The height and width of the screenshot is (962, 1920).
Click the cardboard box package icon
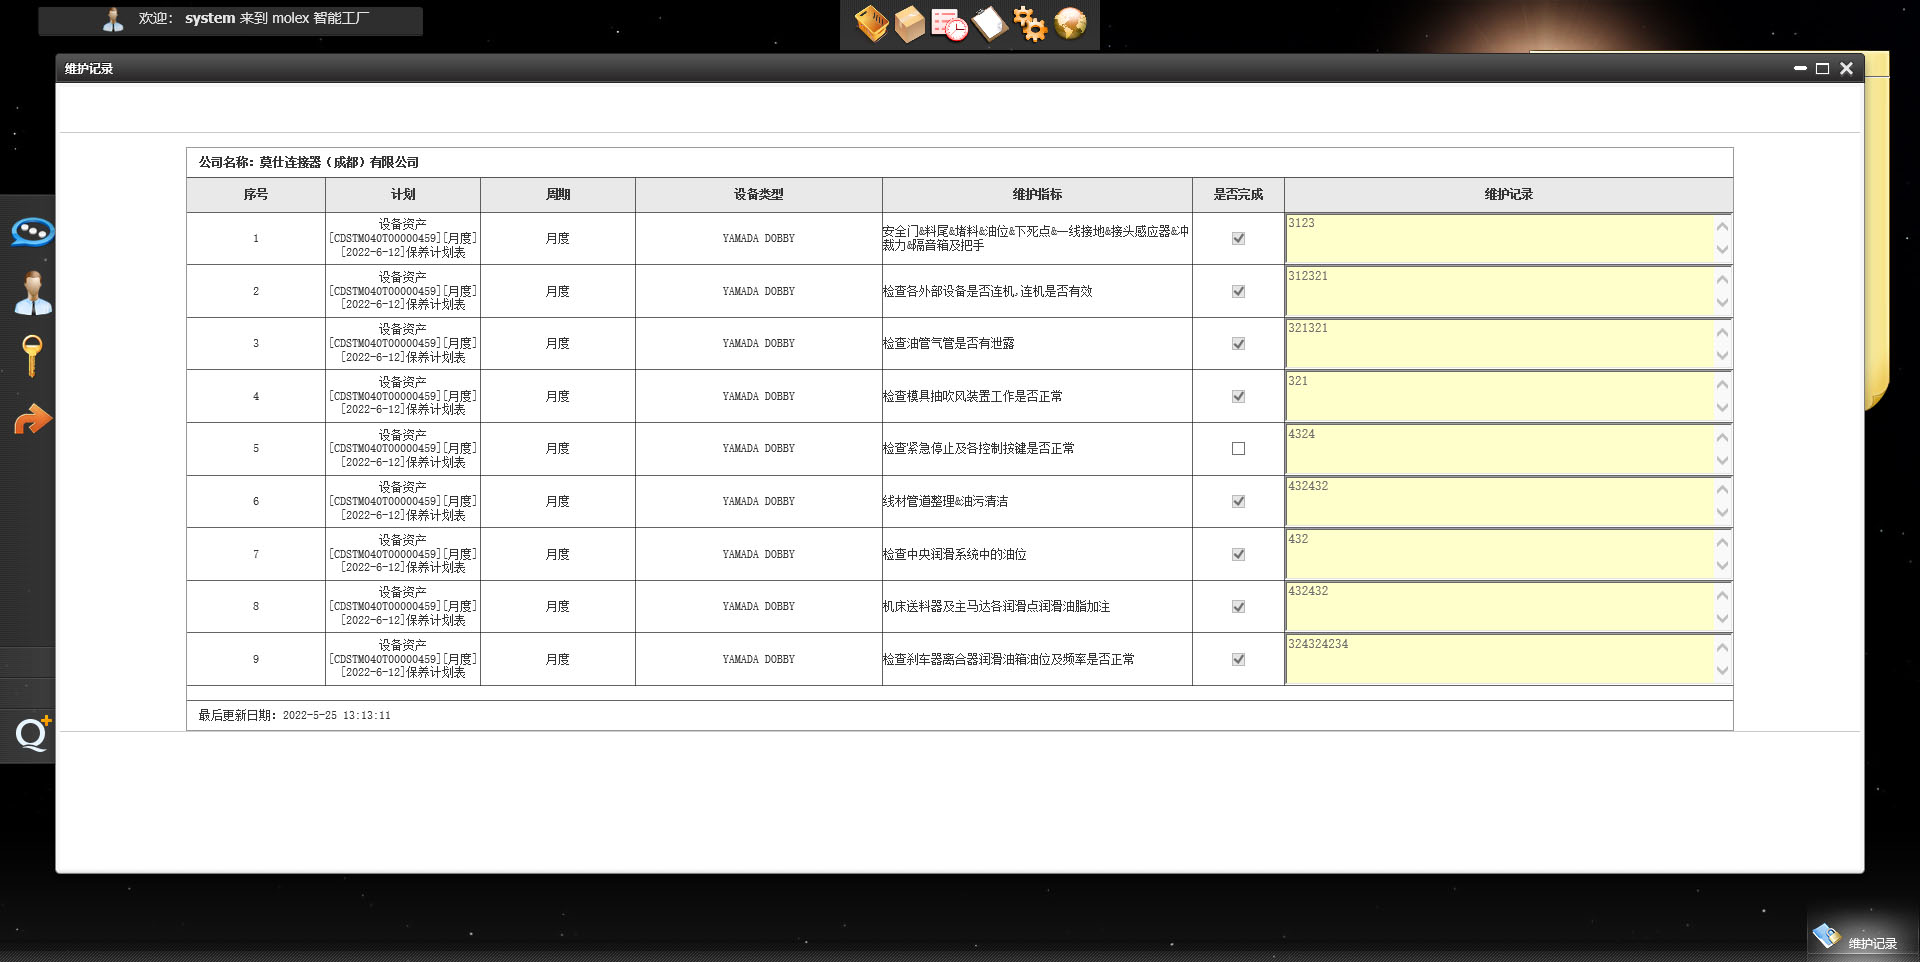(909, 24)
